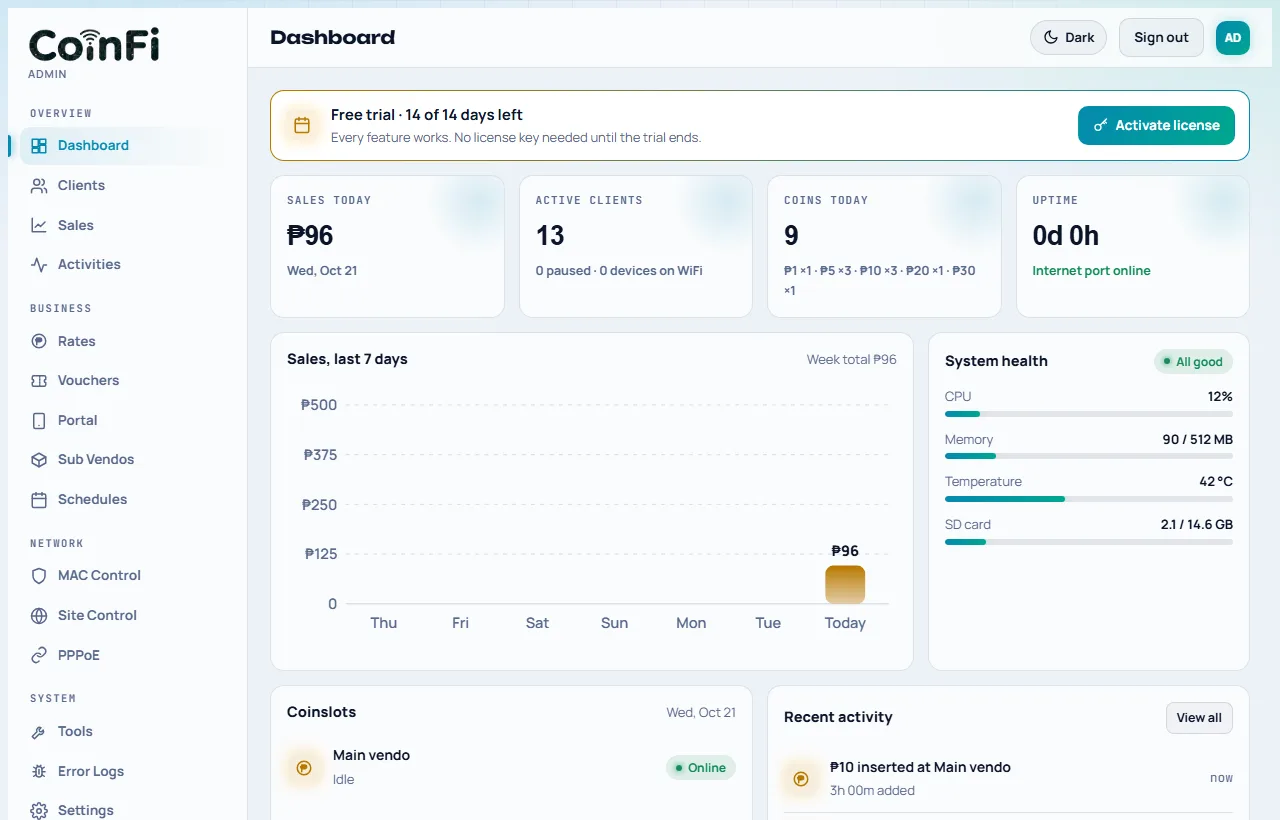The height and width of the screenshot is (820, 1280).
Task: Click Sign out
Action: (1161, 38)
